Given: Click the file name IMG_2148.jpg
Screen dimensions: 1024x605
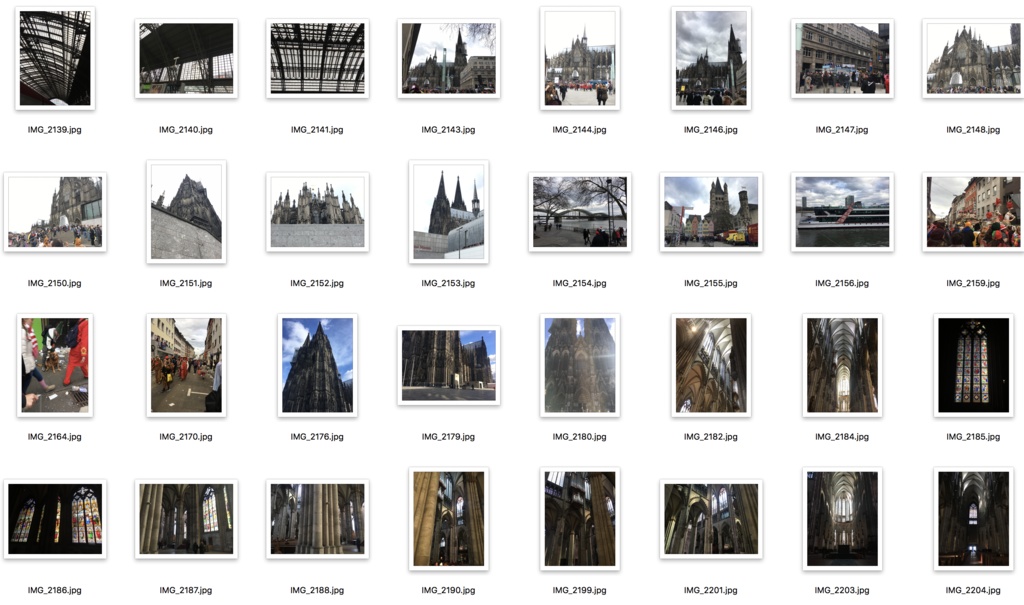Looking at the screenshot, I should (974, 130).
